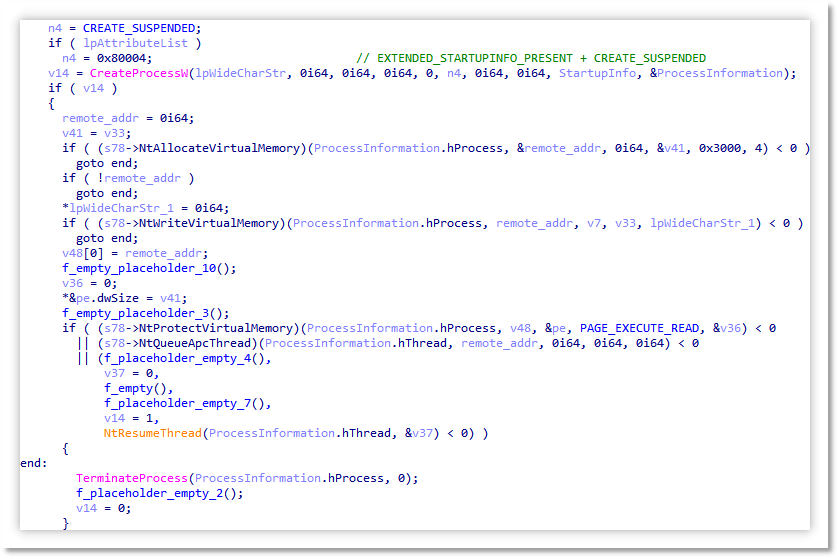The width and height of the screenshot is (839, 559).
Task: Select the NtWriteVirtualMemory call
Action: click(x=209, y=223)
